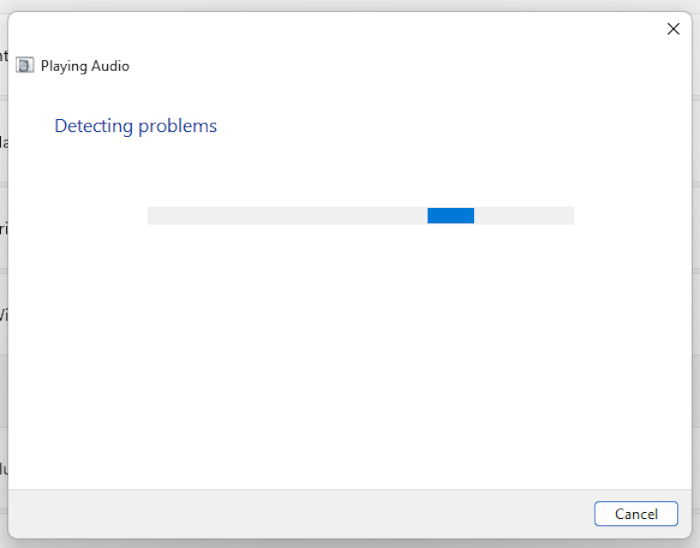Click gray progress track left of blue block
This screenshot has height=548, width=700.
coord(288,216)
